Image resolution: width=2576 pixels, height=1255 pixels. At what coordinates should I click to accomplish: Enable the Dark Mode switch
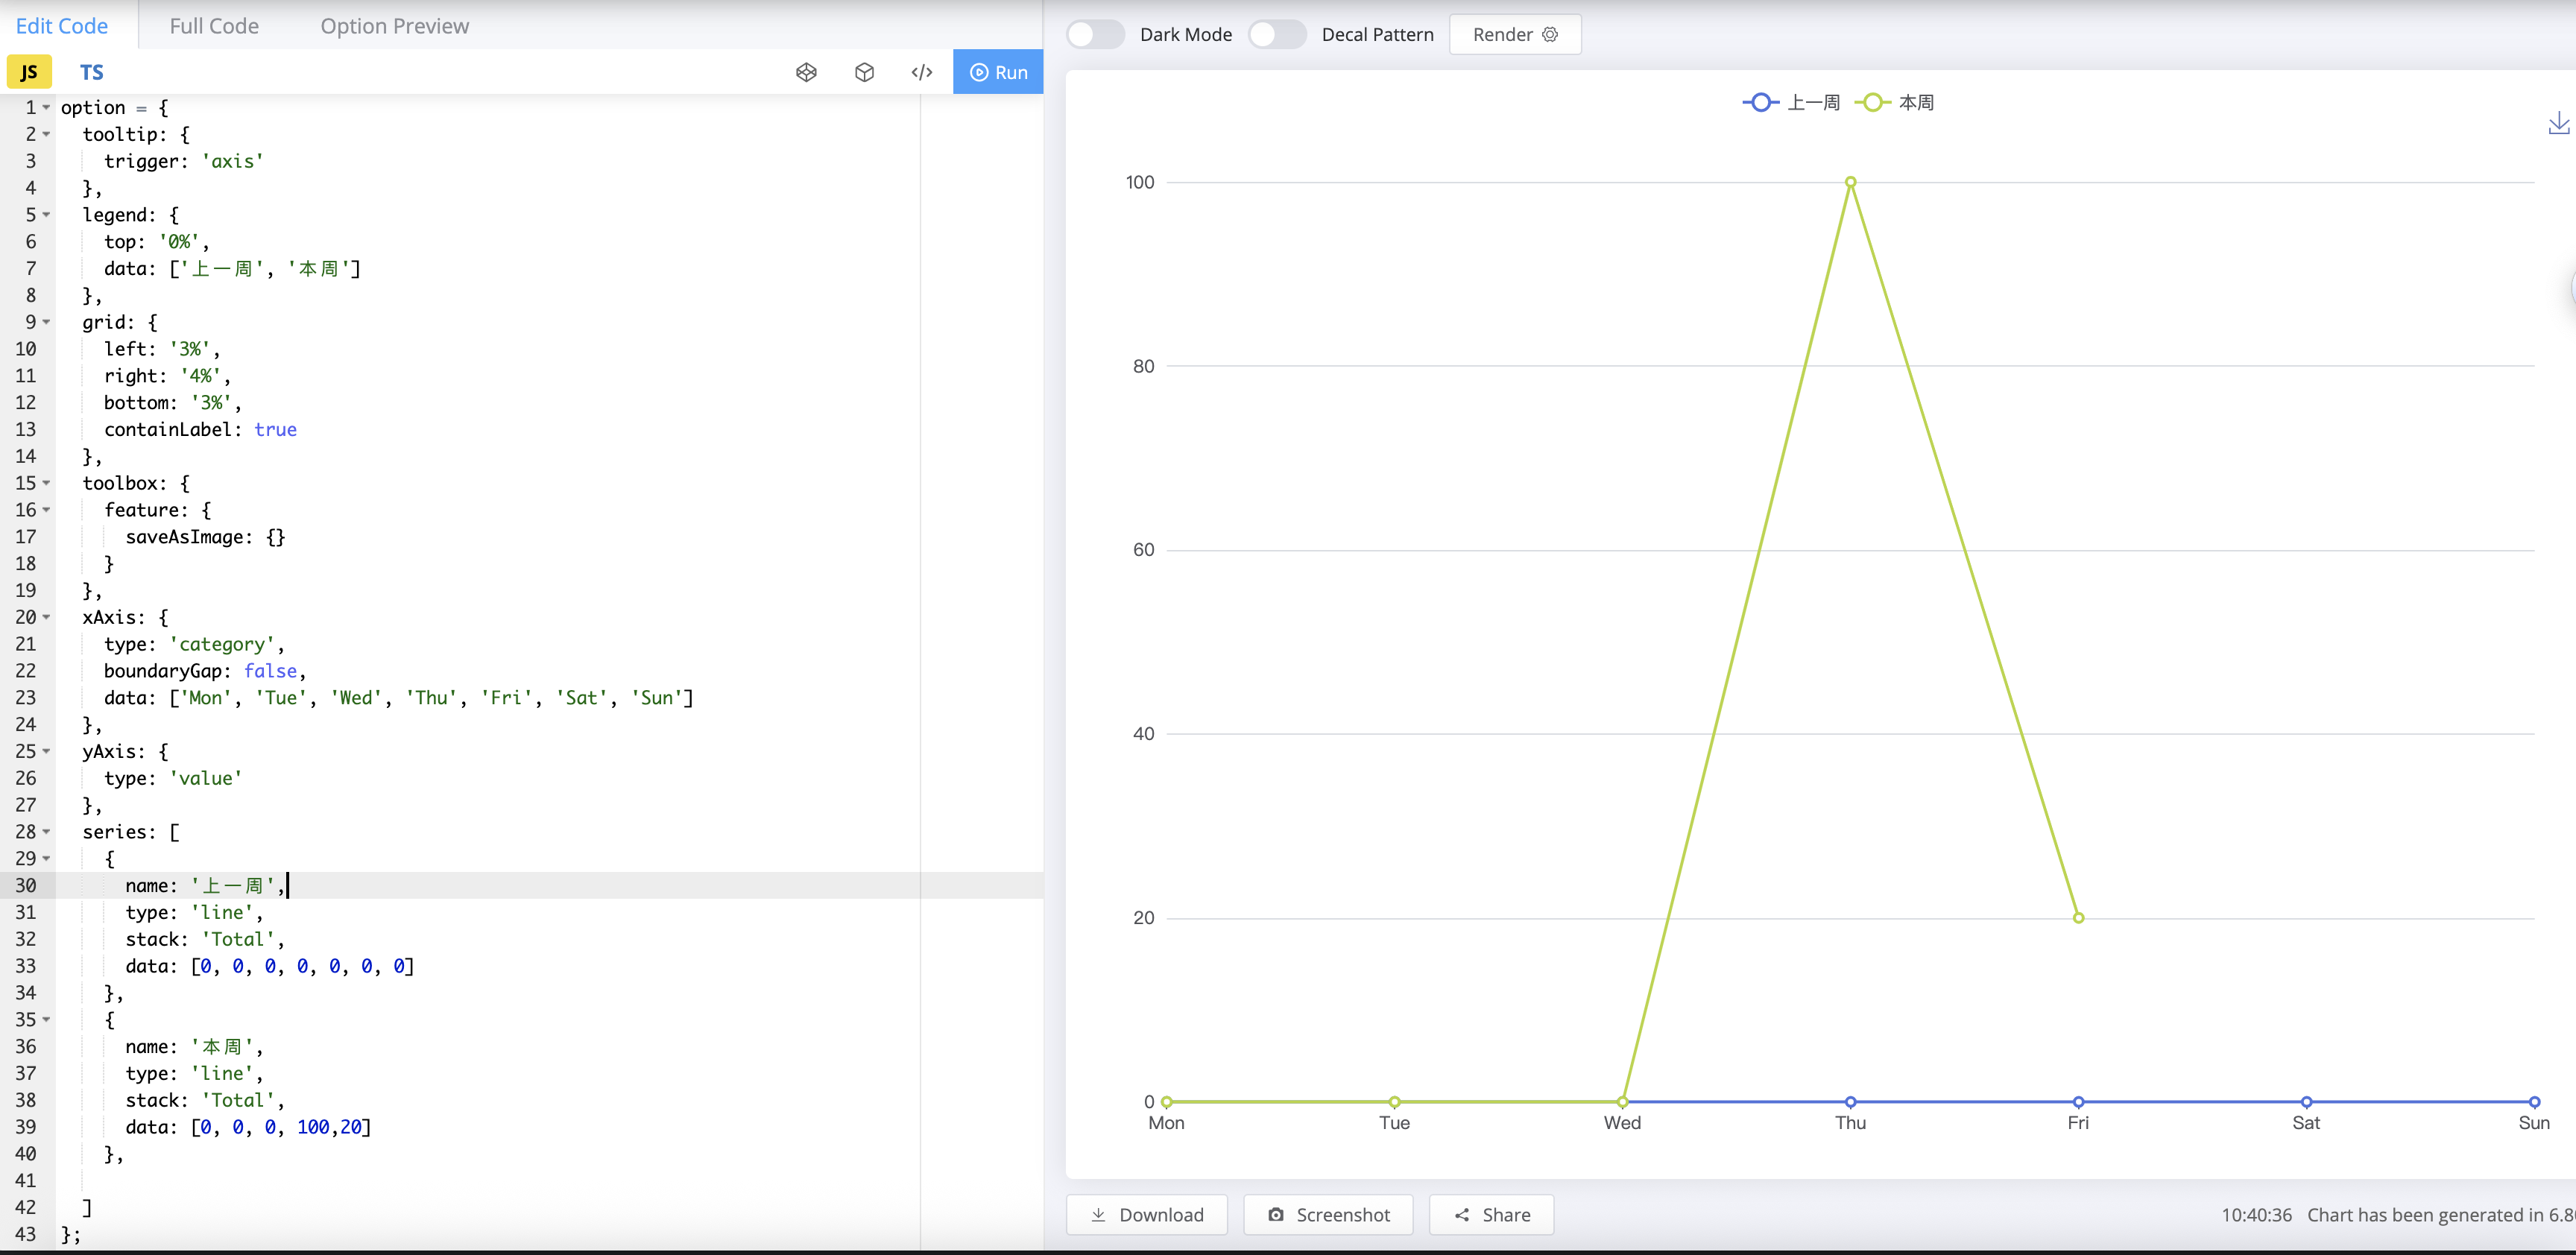[1095, 34]
